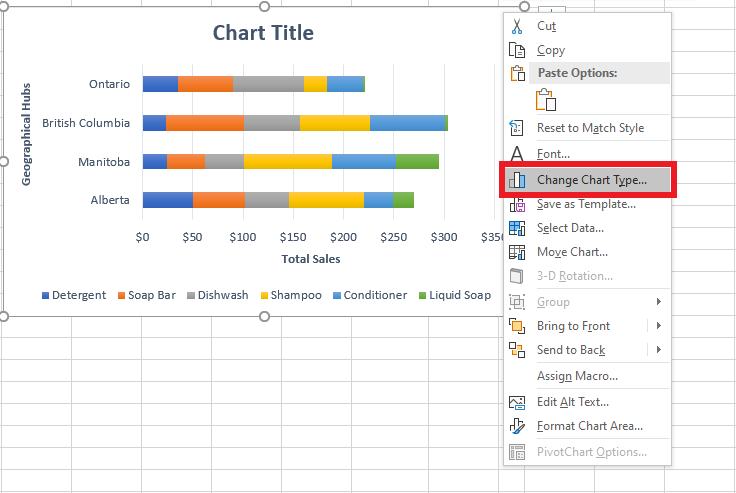Expand the Bring to Front submenu arrow

tap(659, 325)
